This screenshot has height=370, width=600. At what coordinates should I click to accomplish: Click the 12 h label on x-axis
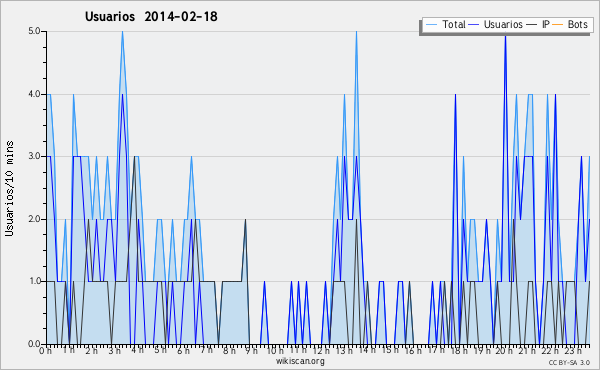(321, 350)
